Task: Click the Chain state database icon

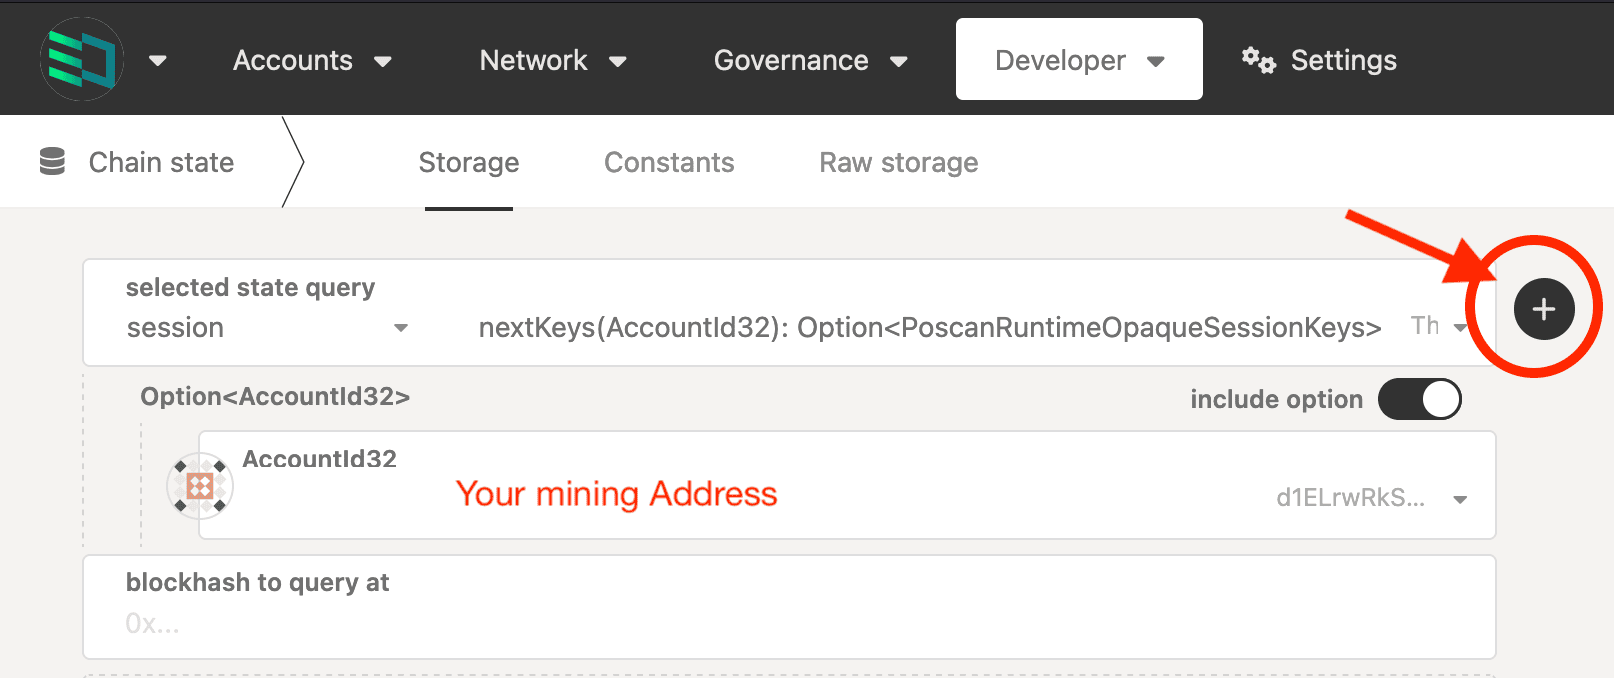Action: (x=52, y=162)
